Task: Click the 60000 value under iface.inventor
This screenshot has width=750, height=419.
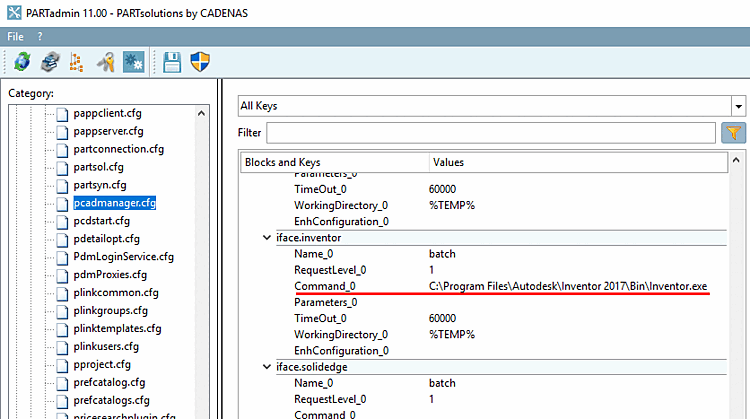Action: point(442,319)
